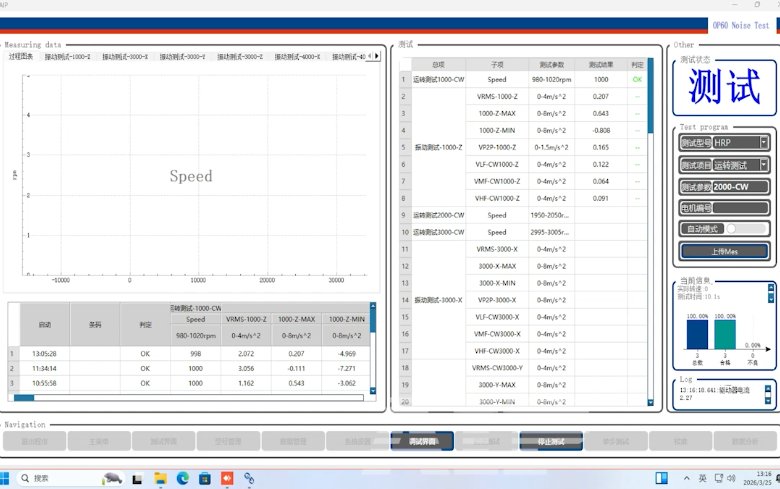This screenshot has height=489, width=780.
Task: Open the black square app on the taskbar
Action: point(137,479)
